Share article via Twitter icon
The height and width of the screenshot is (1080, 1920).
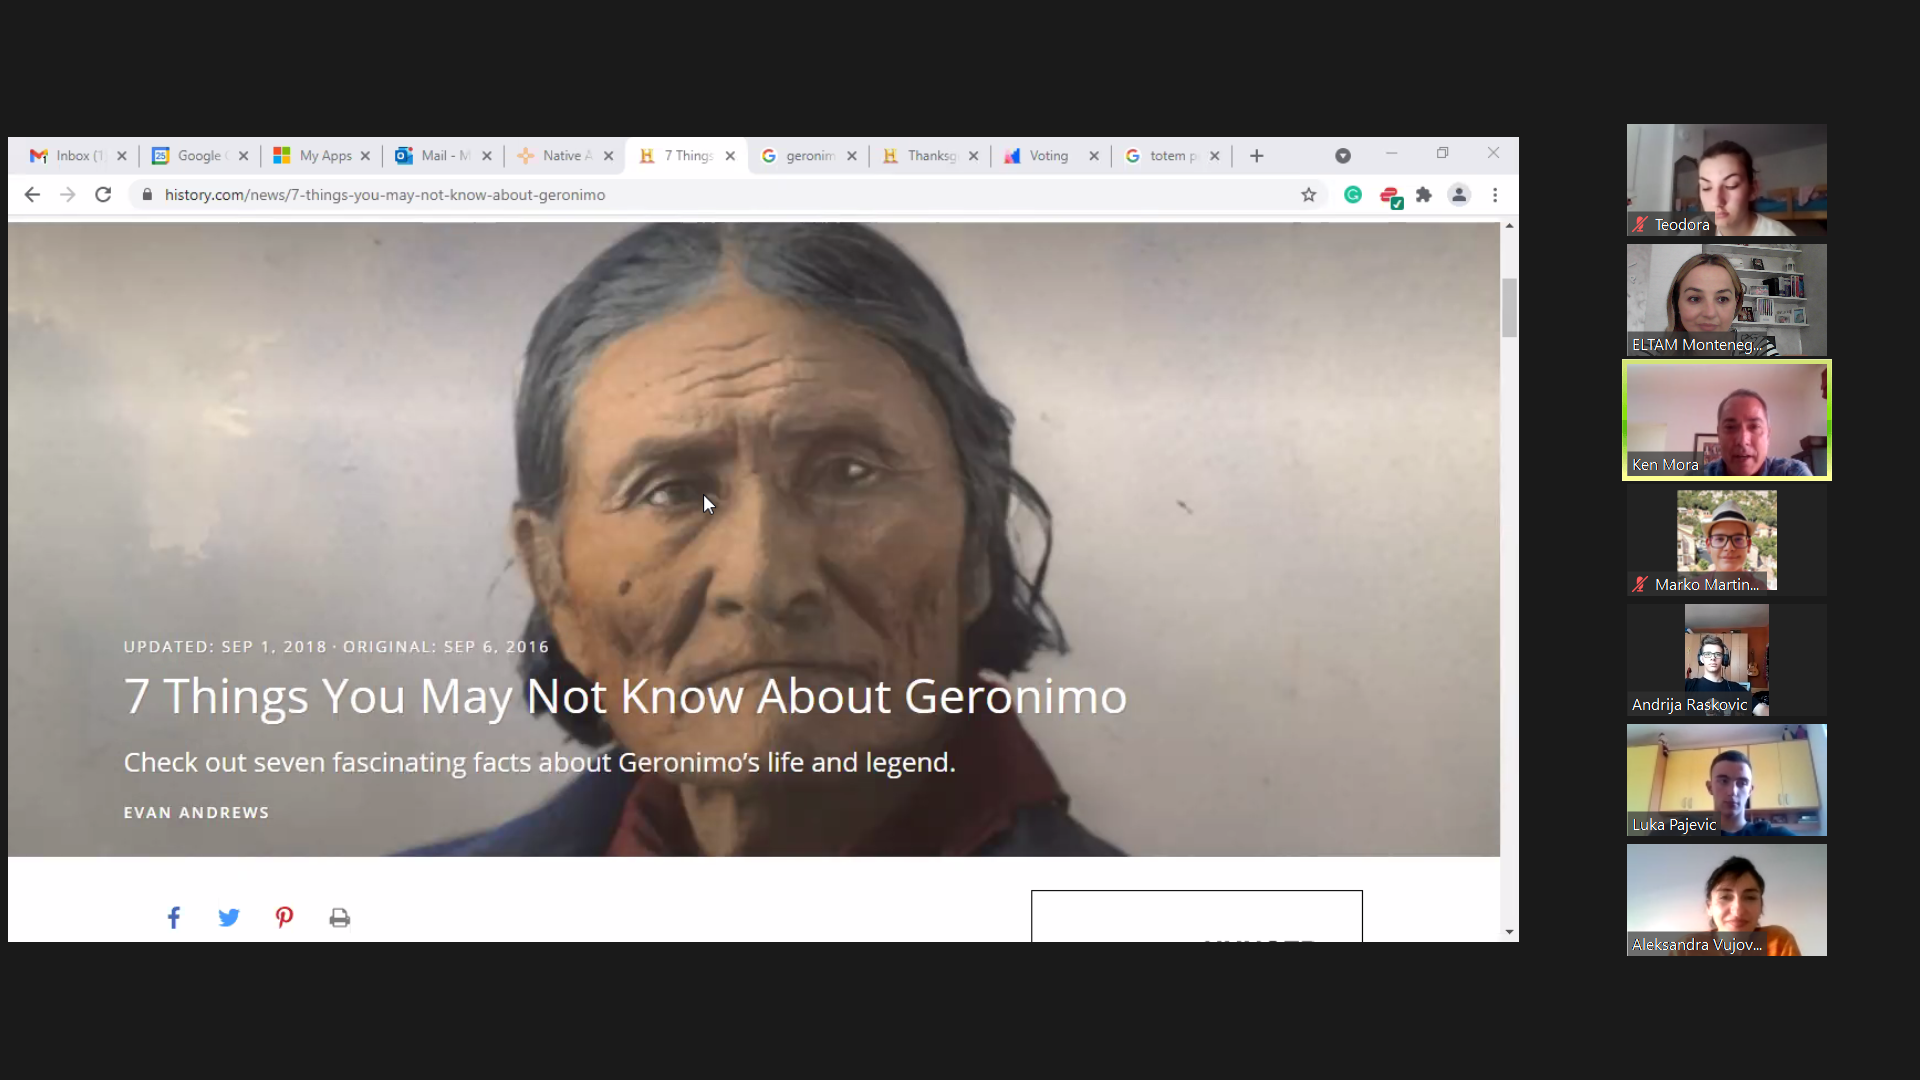click(x=229, y=917)
